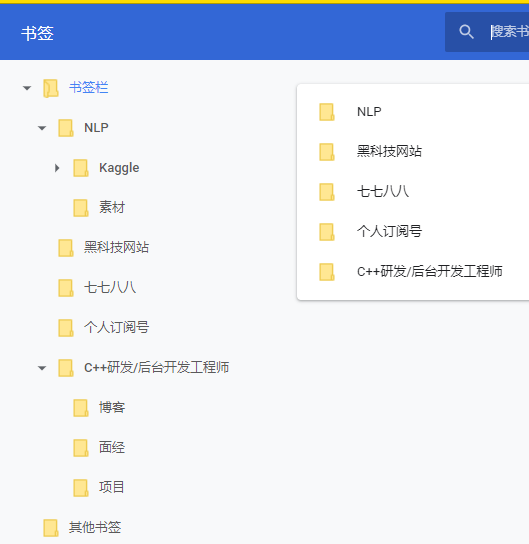Image resolution: width=529 pixels, height=544 pixels.
Task: Select 黑科技网站 label in sidebar tree
Action: click(116, 247)
